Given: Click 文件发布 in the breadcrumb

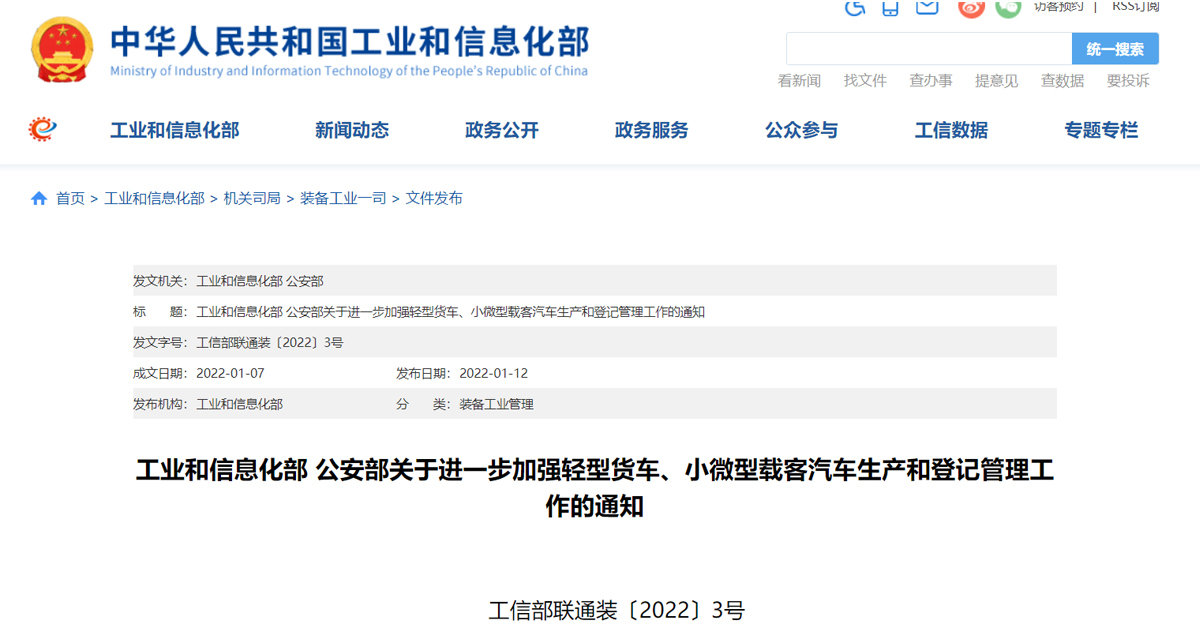Looking at the screenshot, I should (x=434, y=198).
